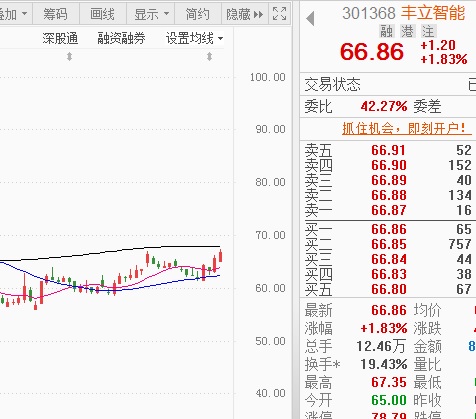Click the 60.00 price axis label
This screenshot has width=476, height=419.
[270, 288]
